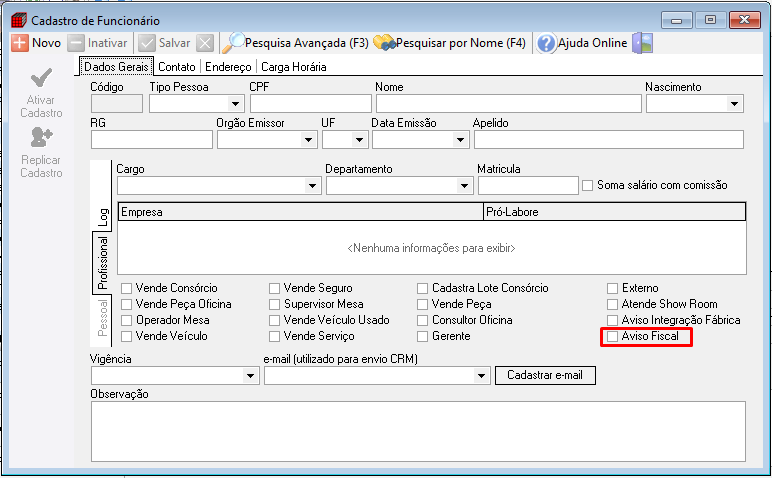Click the Observação text area
Image resolution: width=772 pixels, height=478 pixels.
(x=418, y=432)
